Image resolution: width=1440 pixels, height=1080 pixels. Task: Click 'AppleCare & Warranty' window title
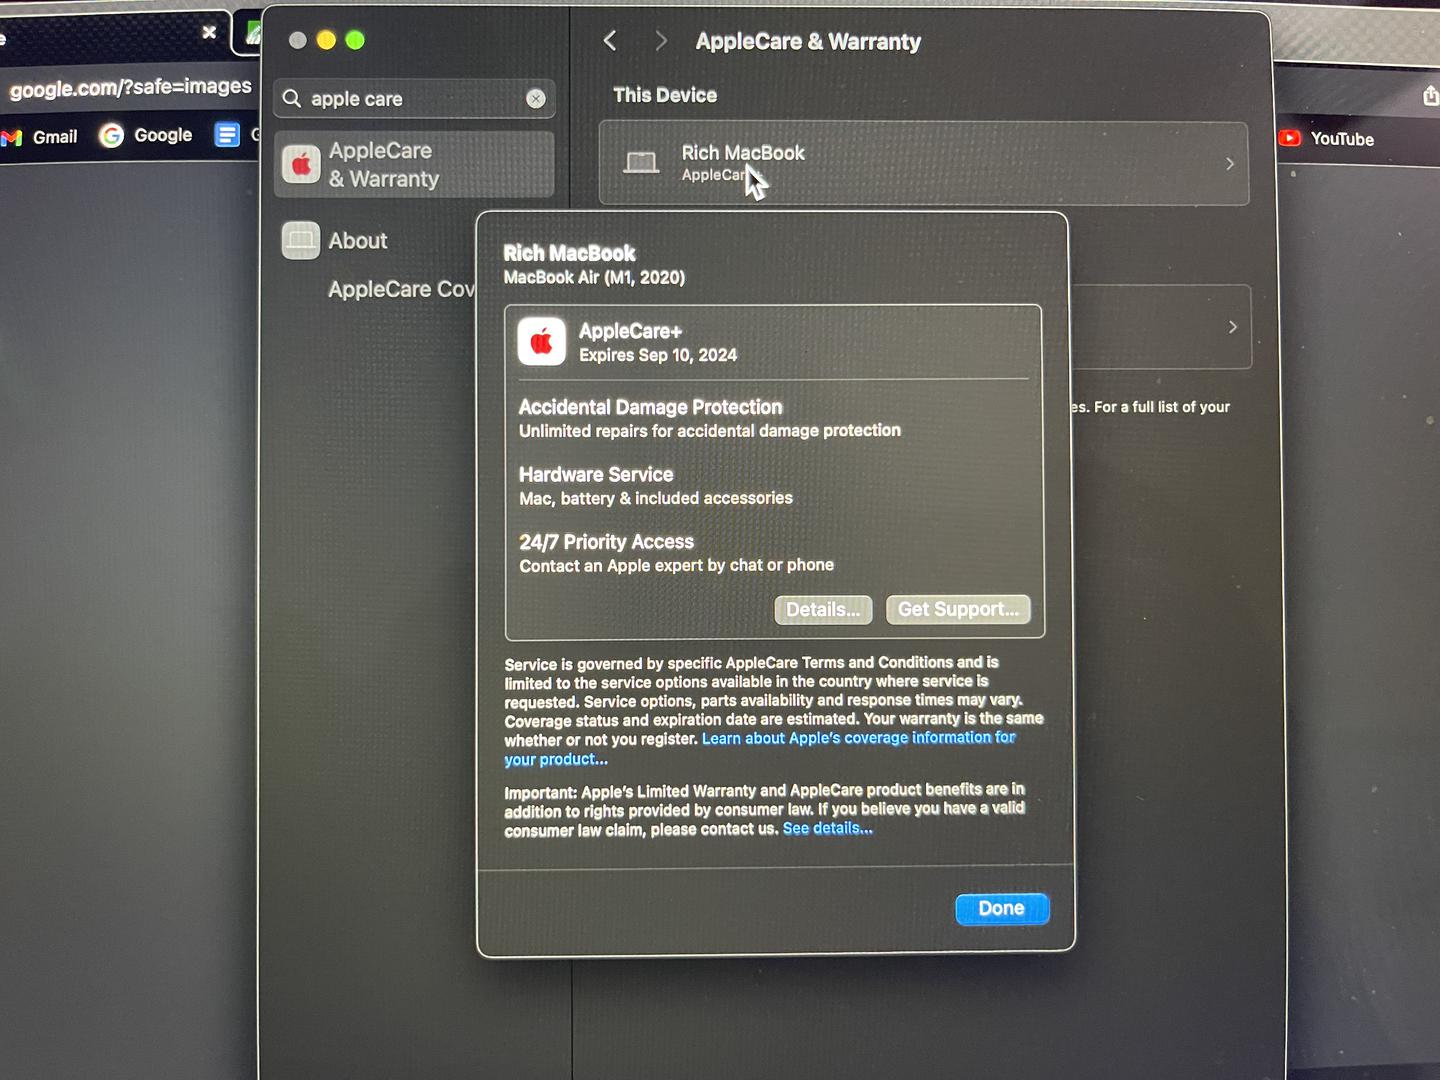808,41
